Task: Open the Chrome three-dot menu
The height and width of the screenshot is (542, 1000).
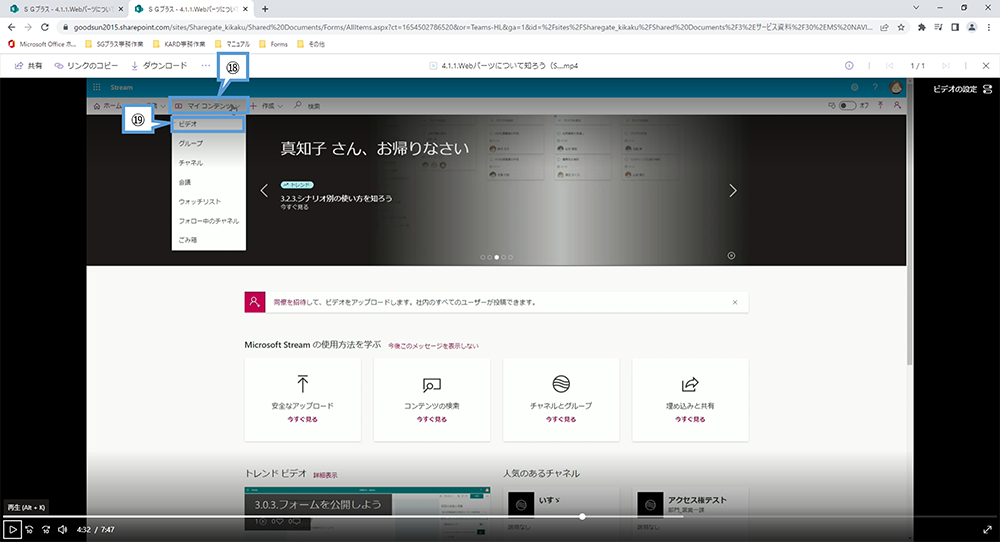Action: pos(989,27)
